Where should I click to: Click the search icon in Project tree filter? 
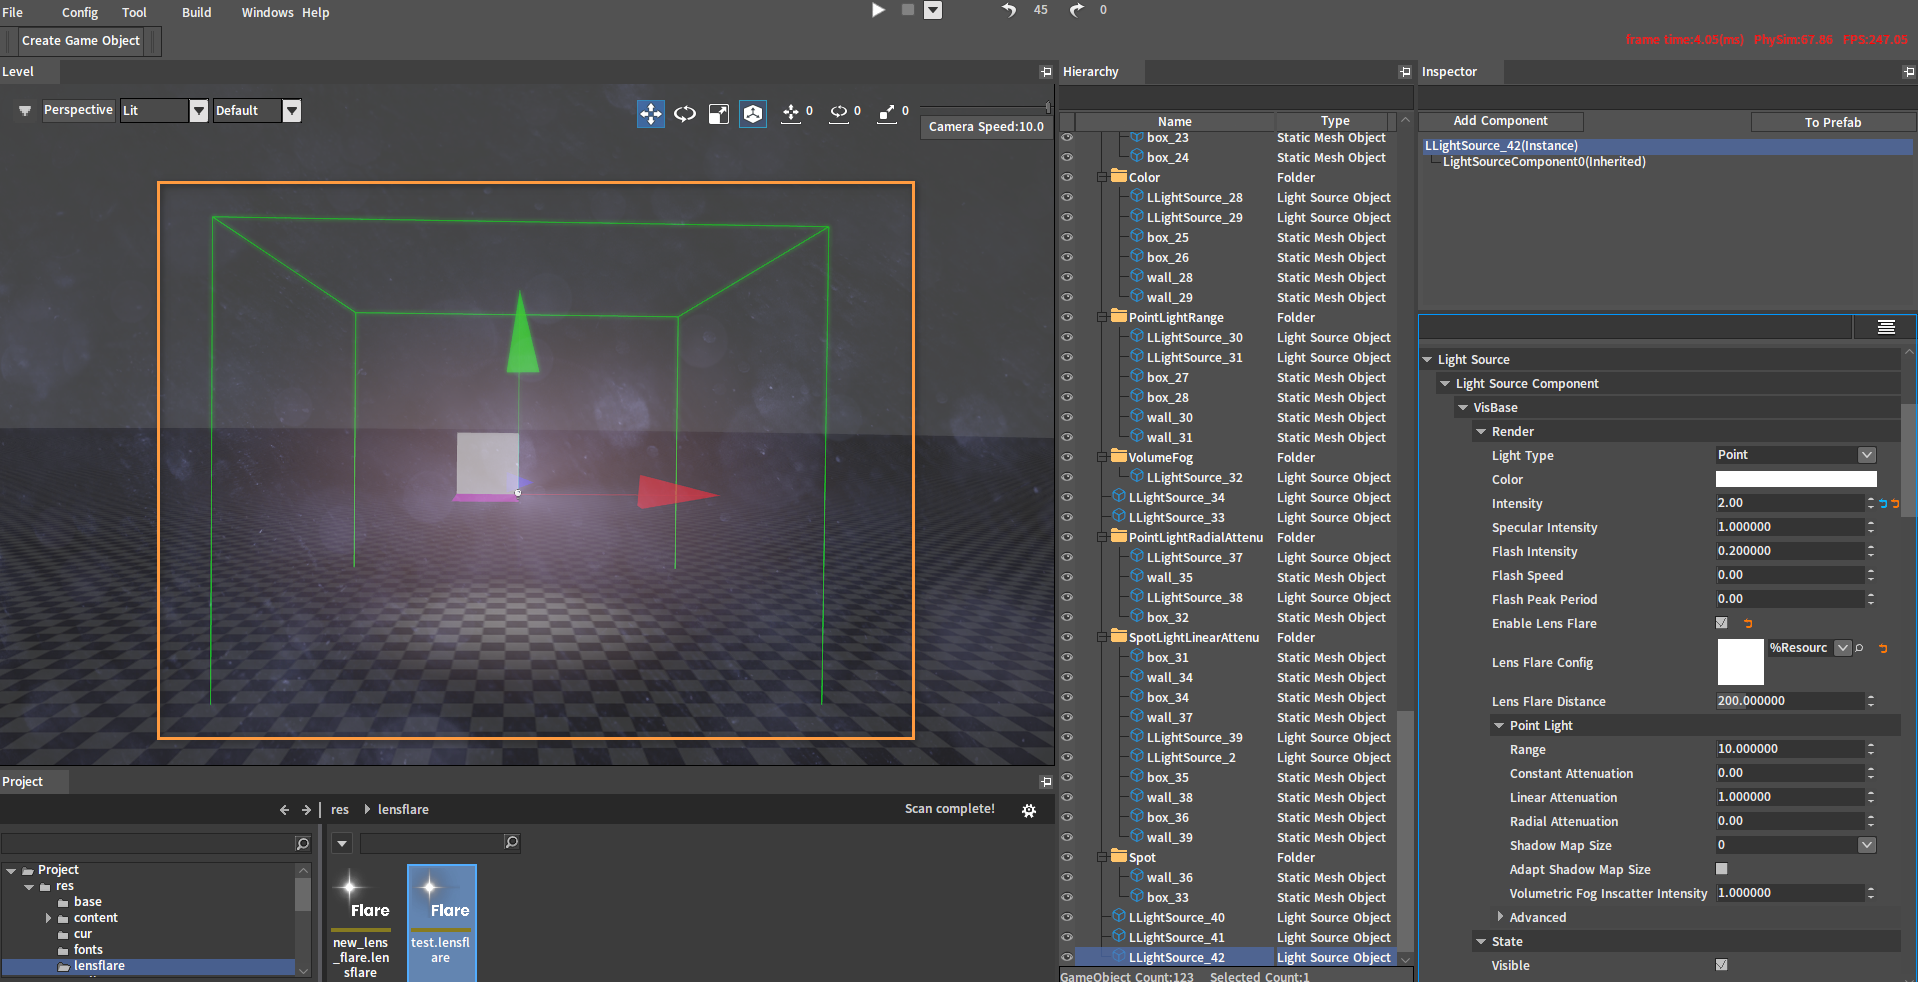(303, 844)
